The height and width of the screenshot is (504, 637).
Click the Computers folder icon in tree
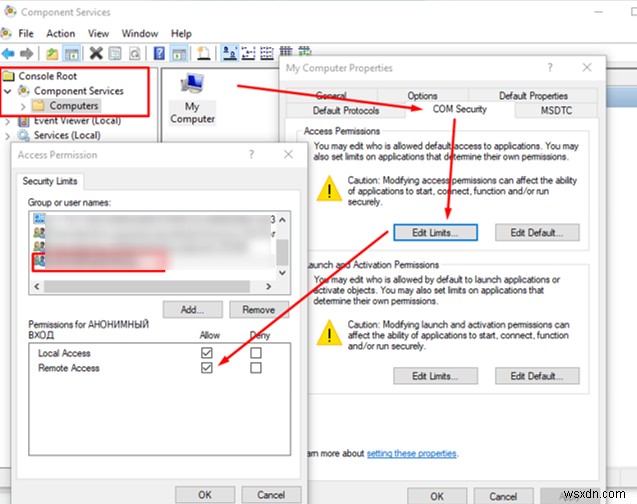click(38, 106)
